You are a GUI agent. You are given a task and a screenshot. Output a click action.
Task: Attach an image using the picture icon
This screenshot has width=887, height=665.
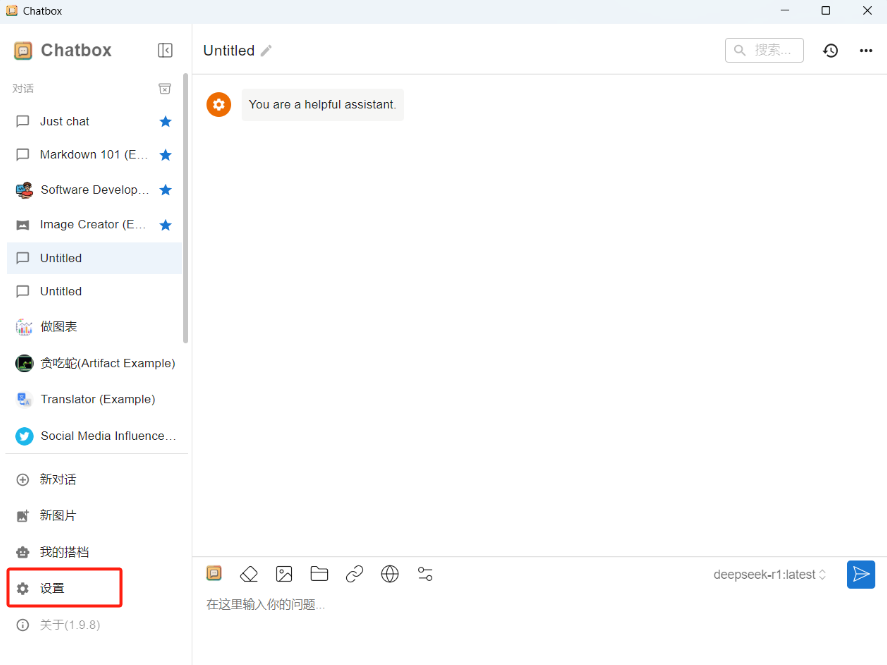[x=284, y=574]
